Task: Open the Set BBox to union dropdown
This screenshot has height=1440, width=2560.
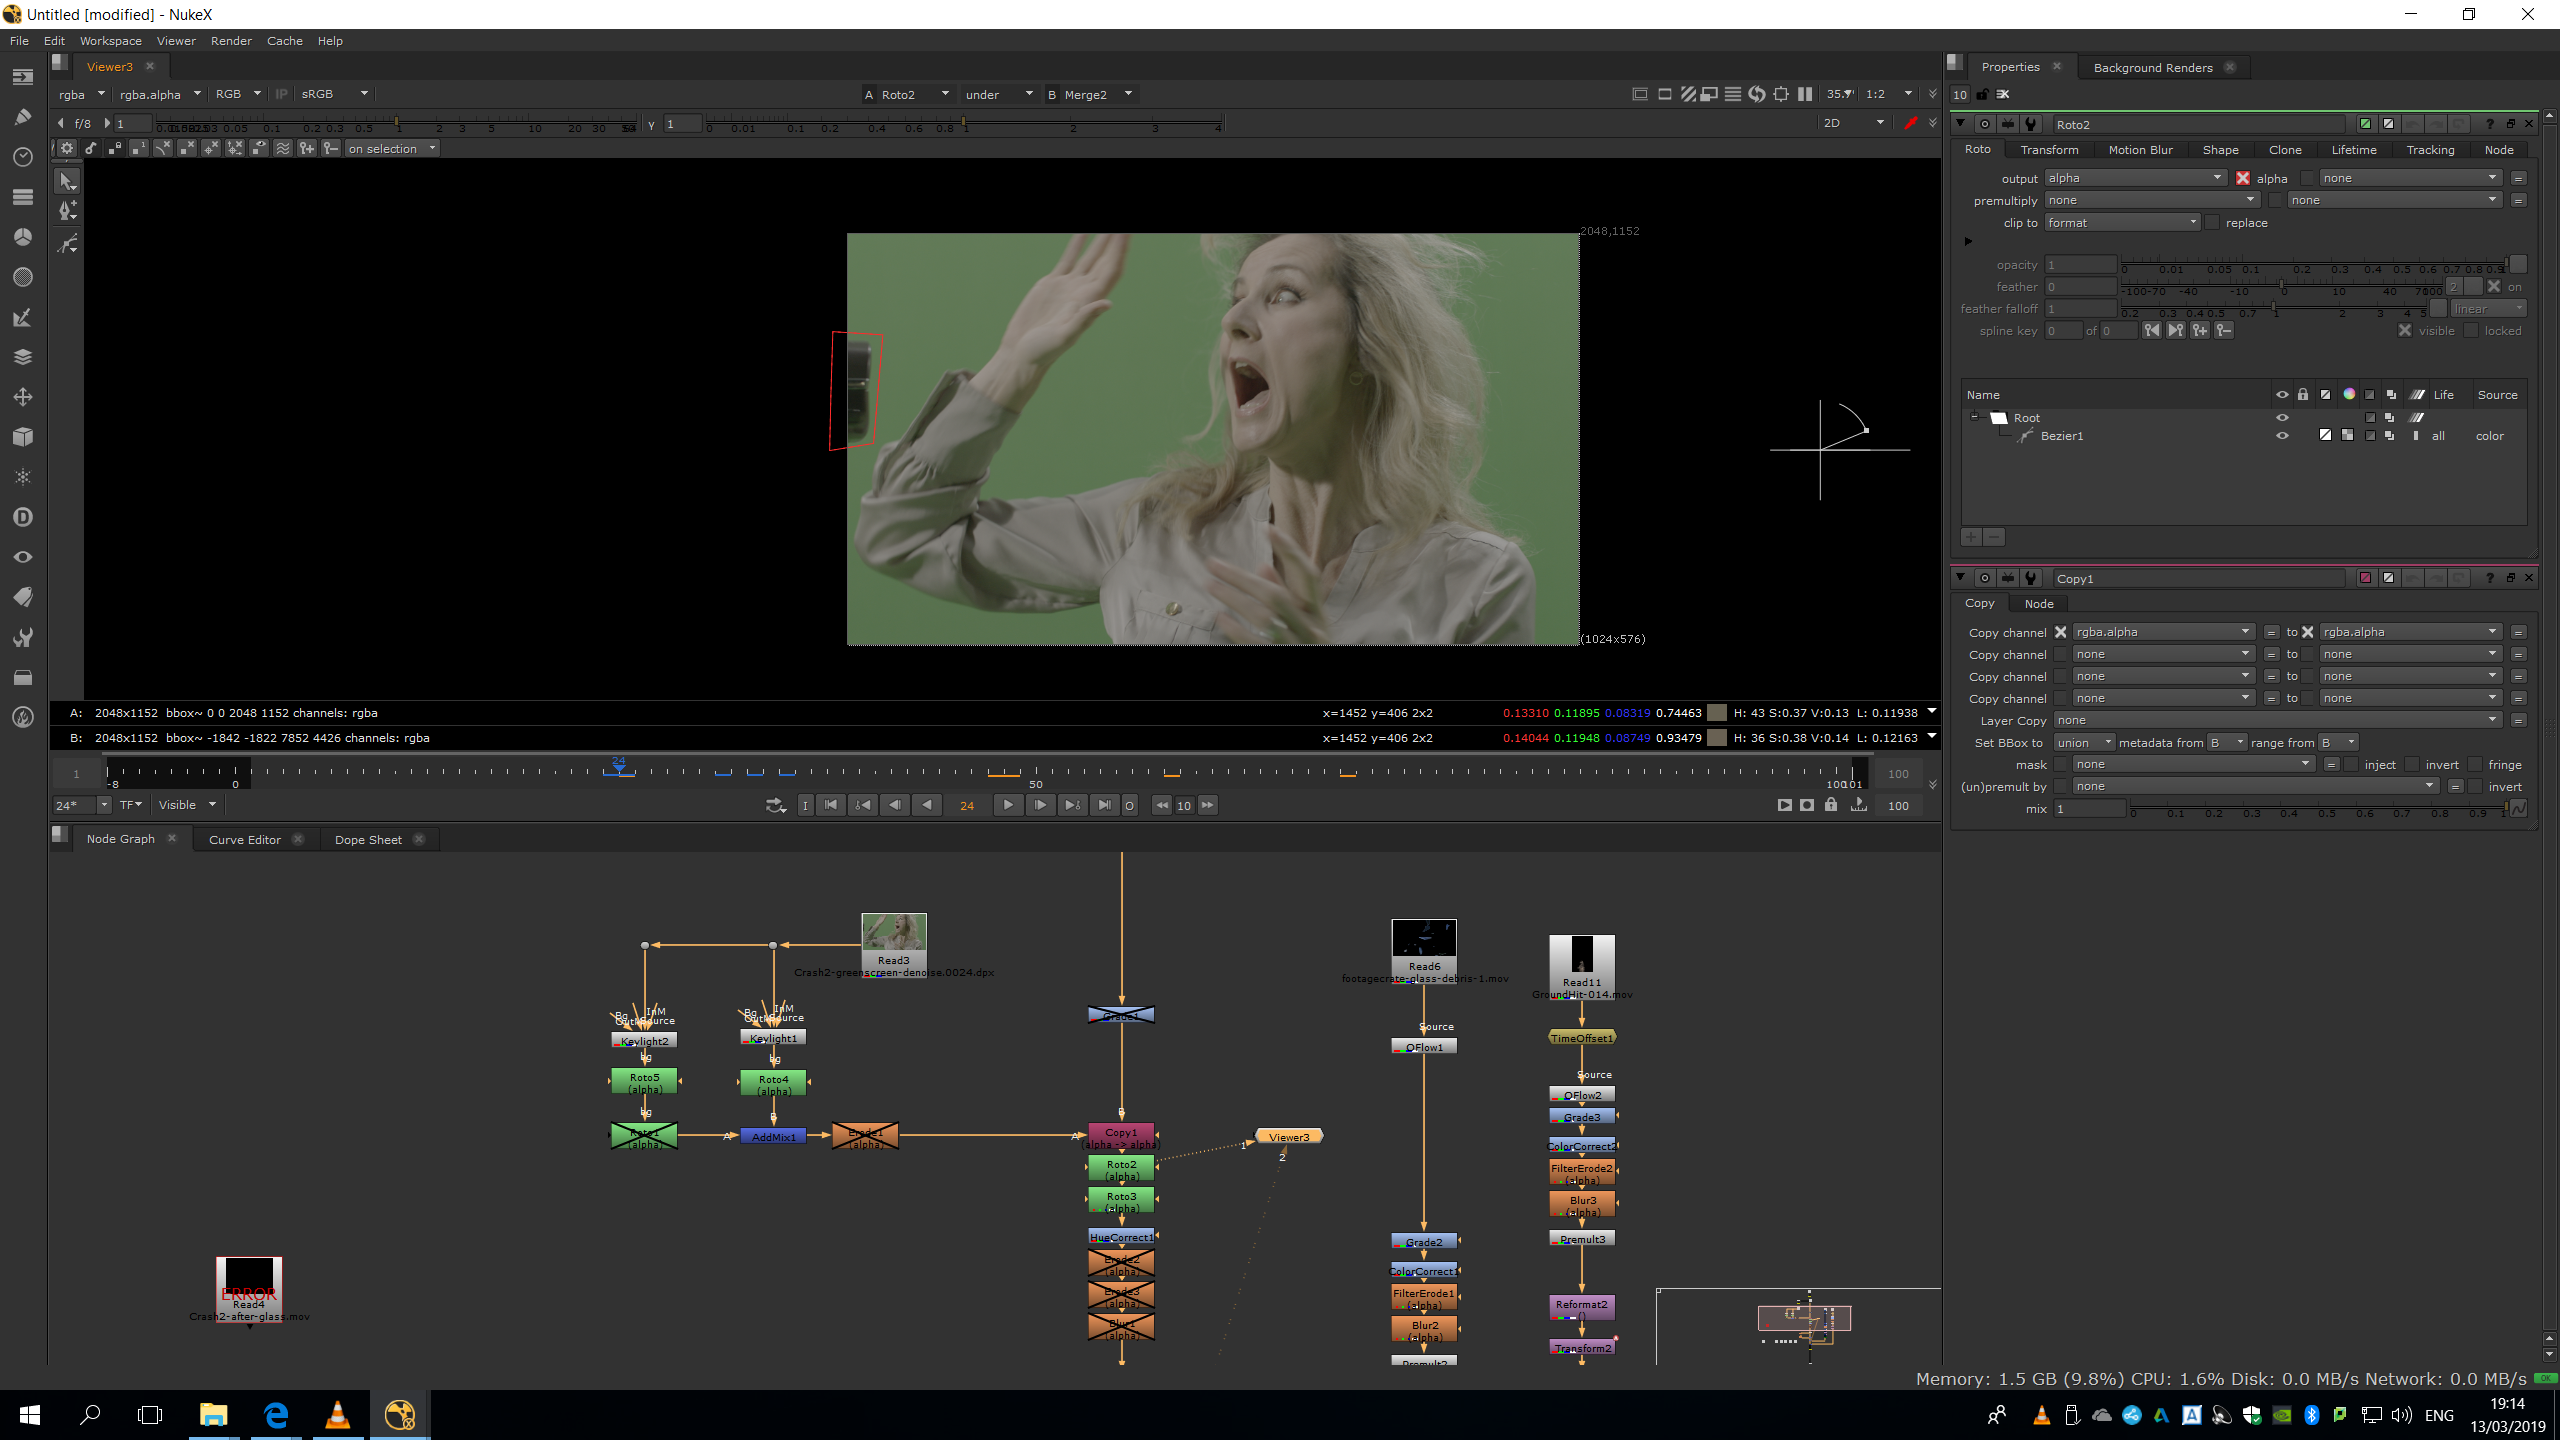Action: tap(2083, 743)
